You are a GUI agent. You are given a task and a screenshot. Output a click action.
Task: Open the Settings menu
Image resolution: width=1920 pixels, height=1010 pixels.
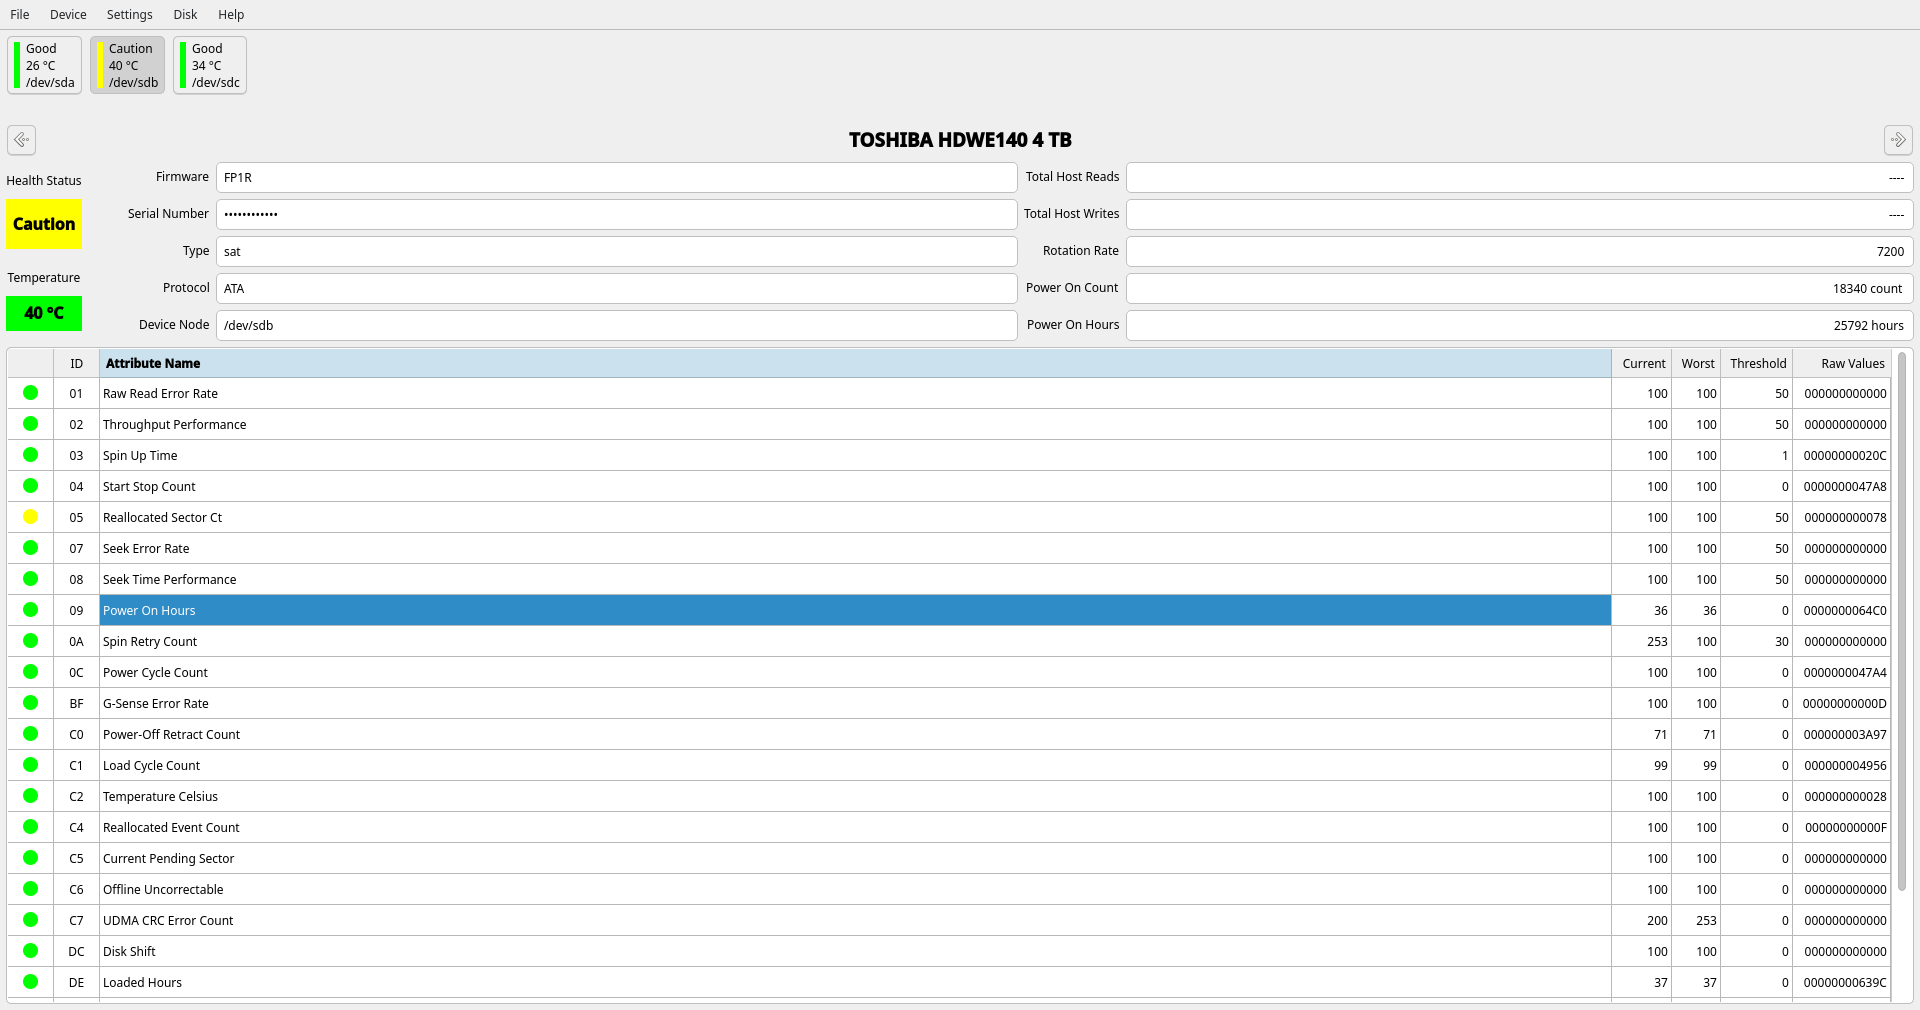click(x=130, y=15)
